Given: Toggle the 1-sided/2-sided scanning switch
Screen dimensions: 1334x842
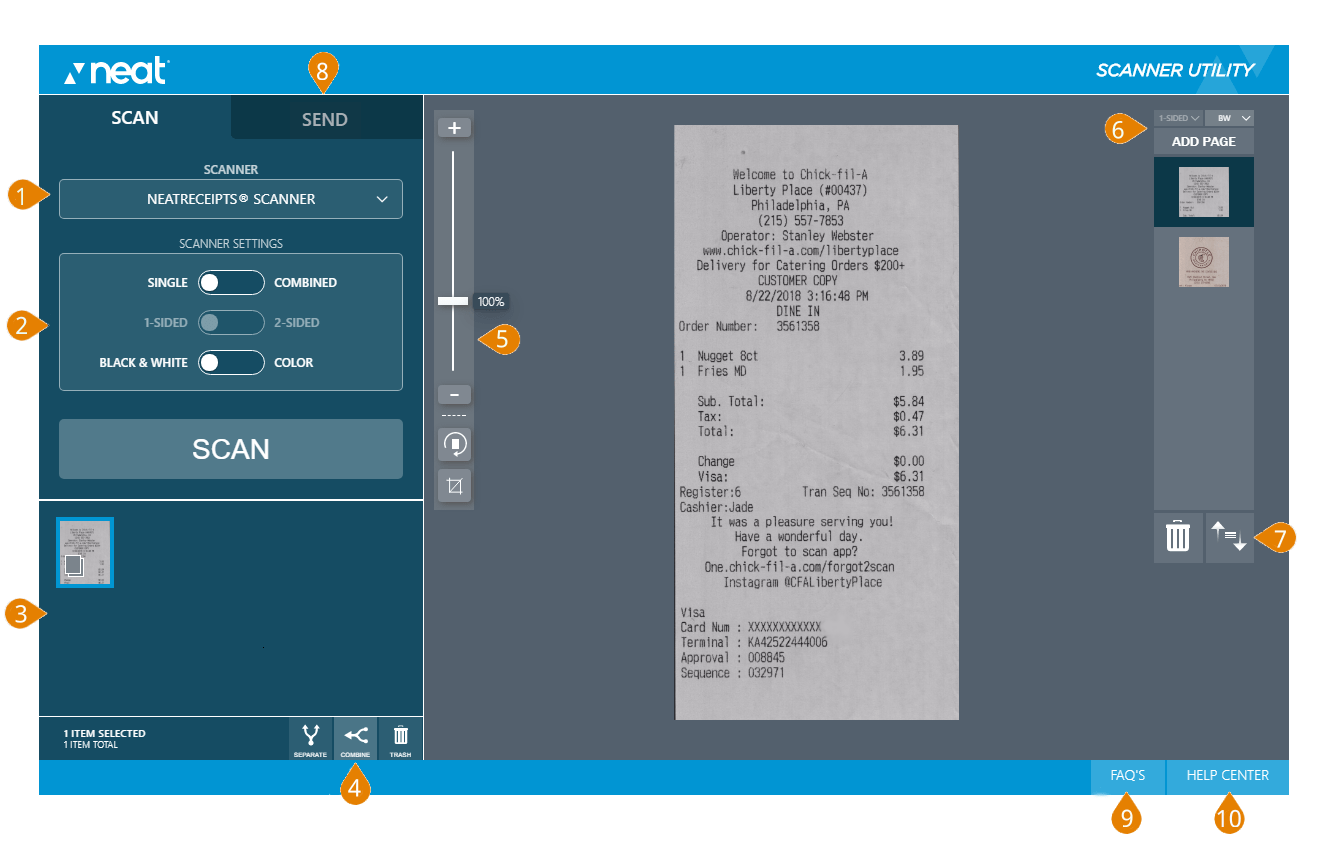Looking at the screenshot, I should click(231, 322).
